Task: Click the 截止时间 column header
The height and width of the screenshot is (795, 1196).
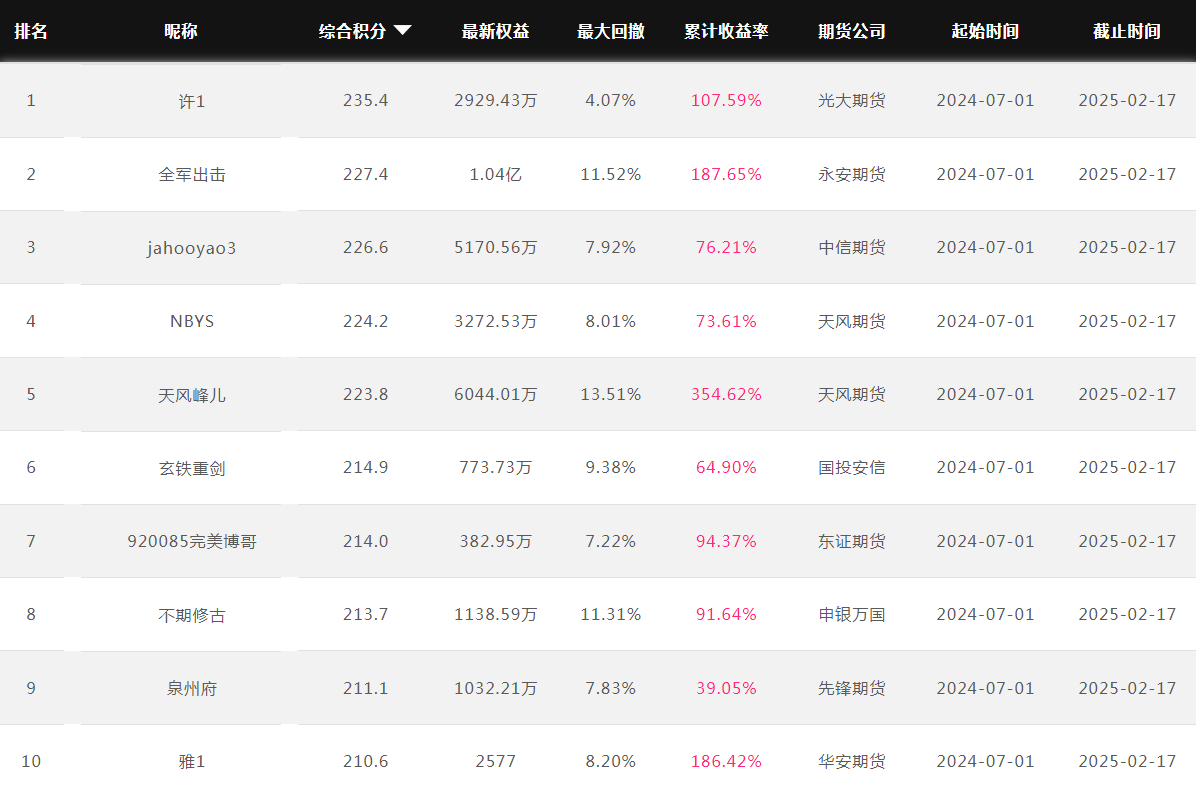Action: click(1127, 31)
